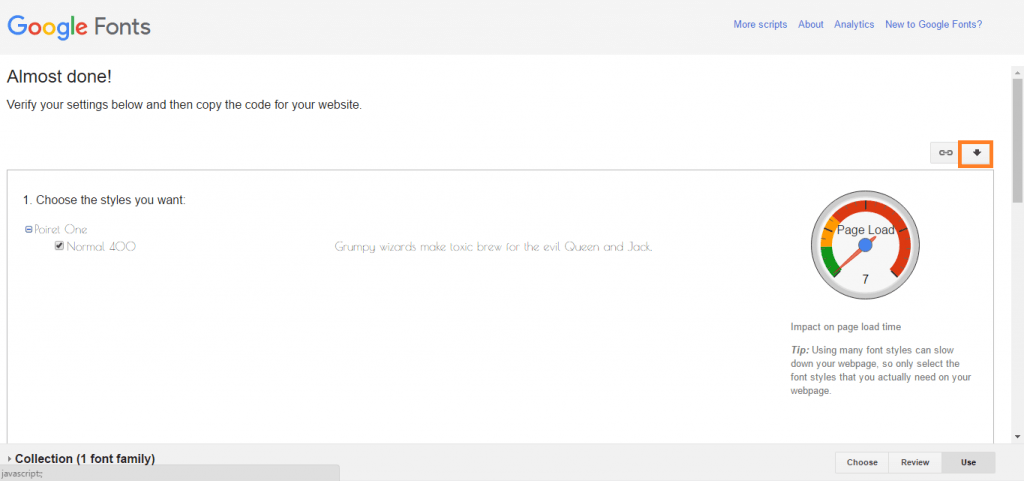The height and width of the screenshot is (481, 1024).
Task: Click the Google Fonts logo
Action: (x=79, y=26)
